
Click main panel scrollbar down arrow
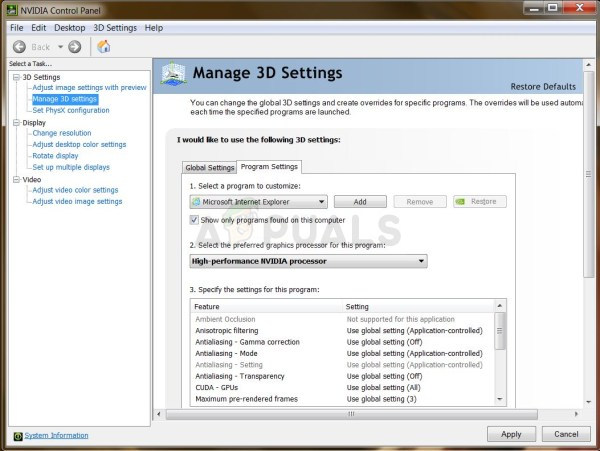point(589,402)
